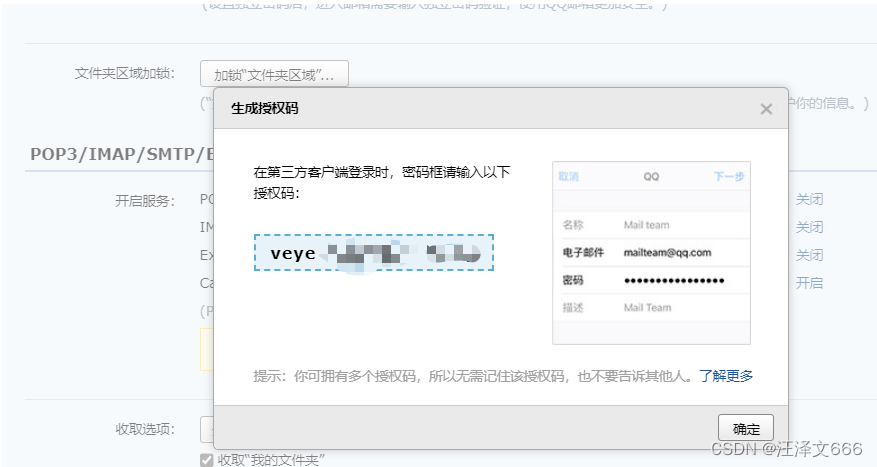877x467 pixels.
Task: Click the 提示 hint text about authorization codes
Action: [475, 376]
